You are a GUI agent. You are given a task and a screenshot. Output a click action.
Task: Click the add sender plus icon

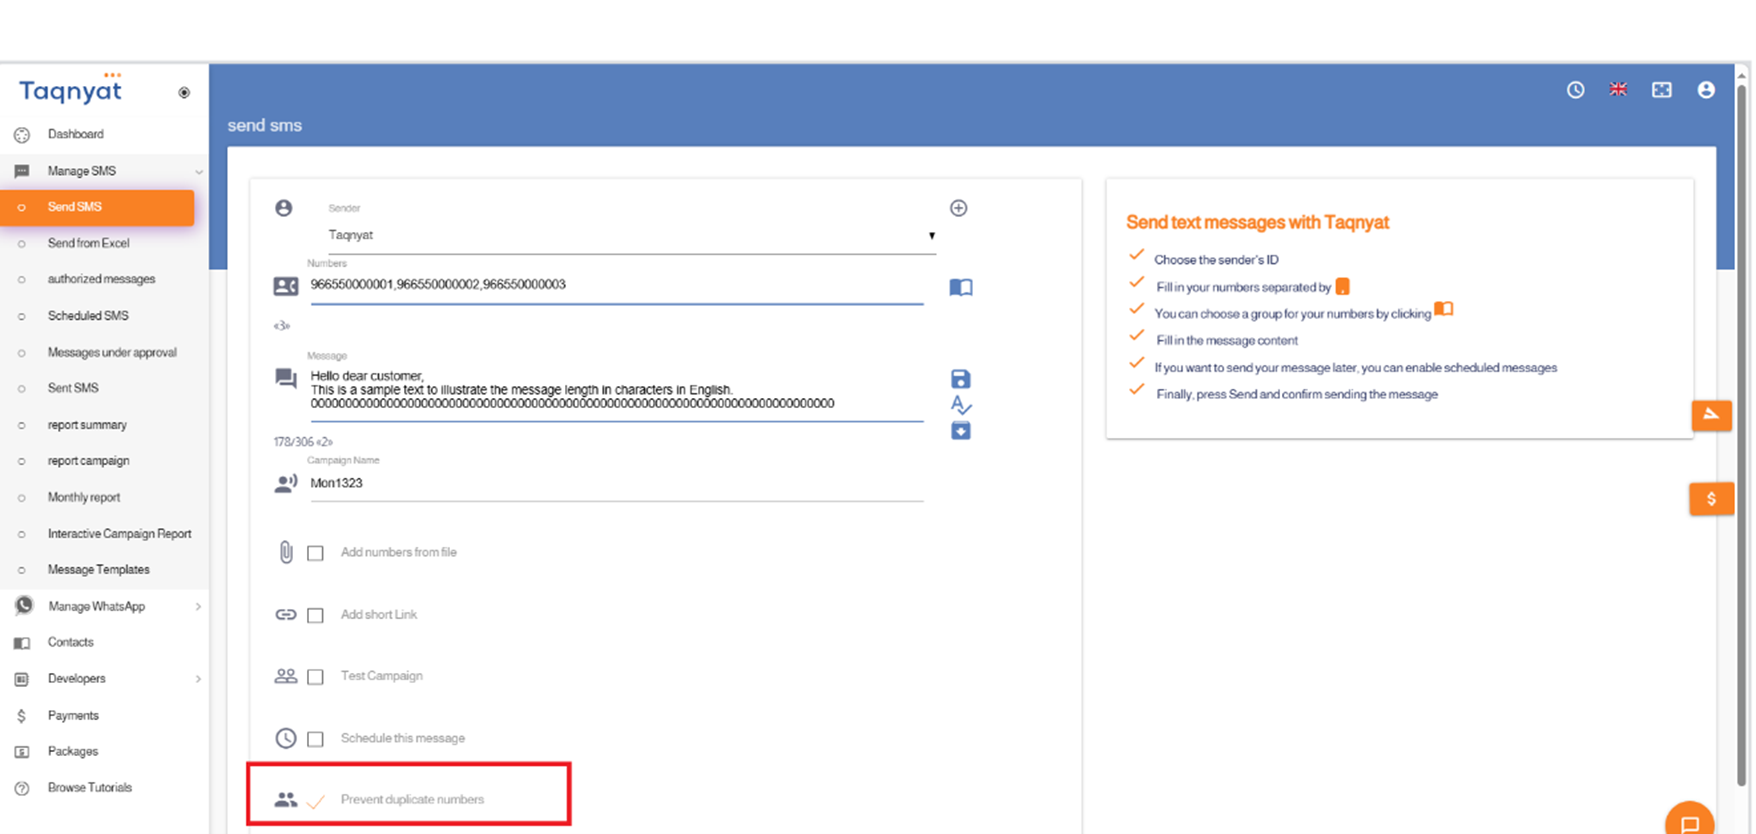pyautogui.click(x=958, y=208)
